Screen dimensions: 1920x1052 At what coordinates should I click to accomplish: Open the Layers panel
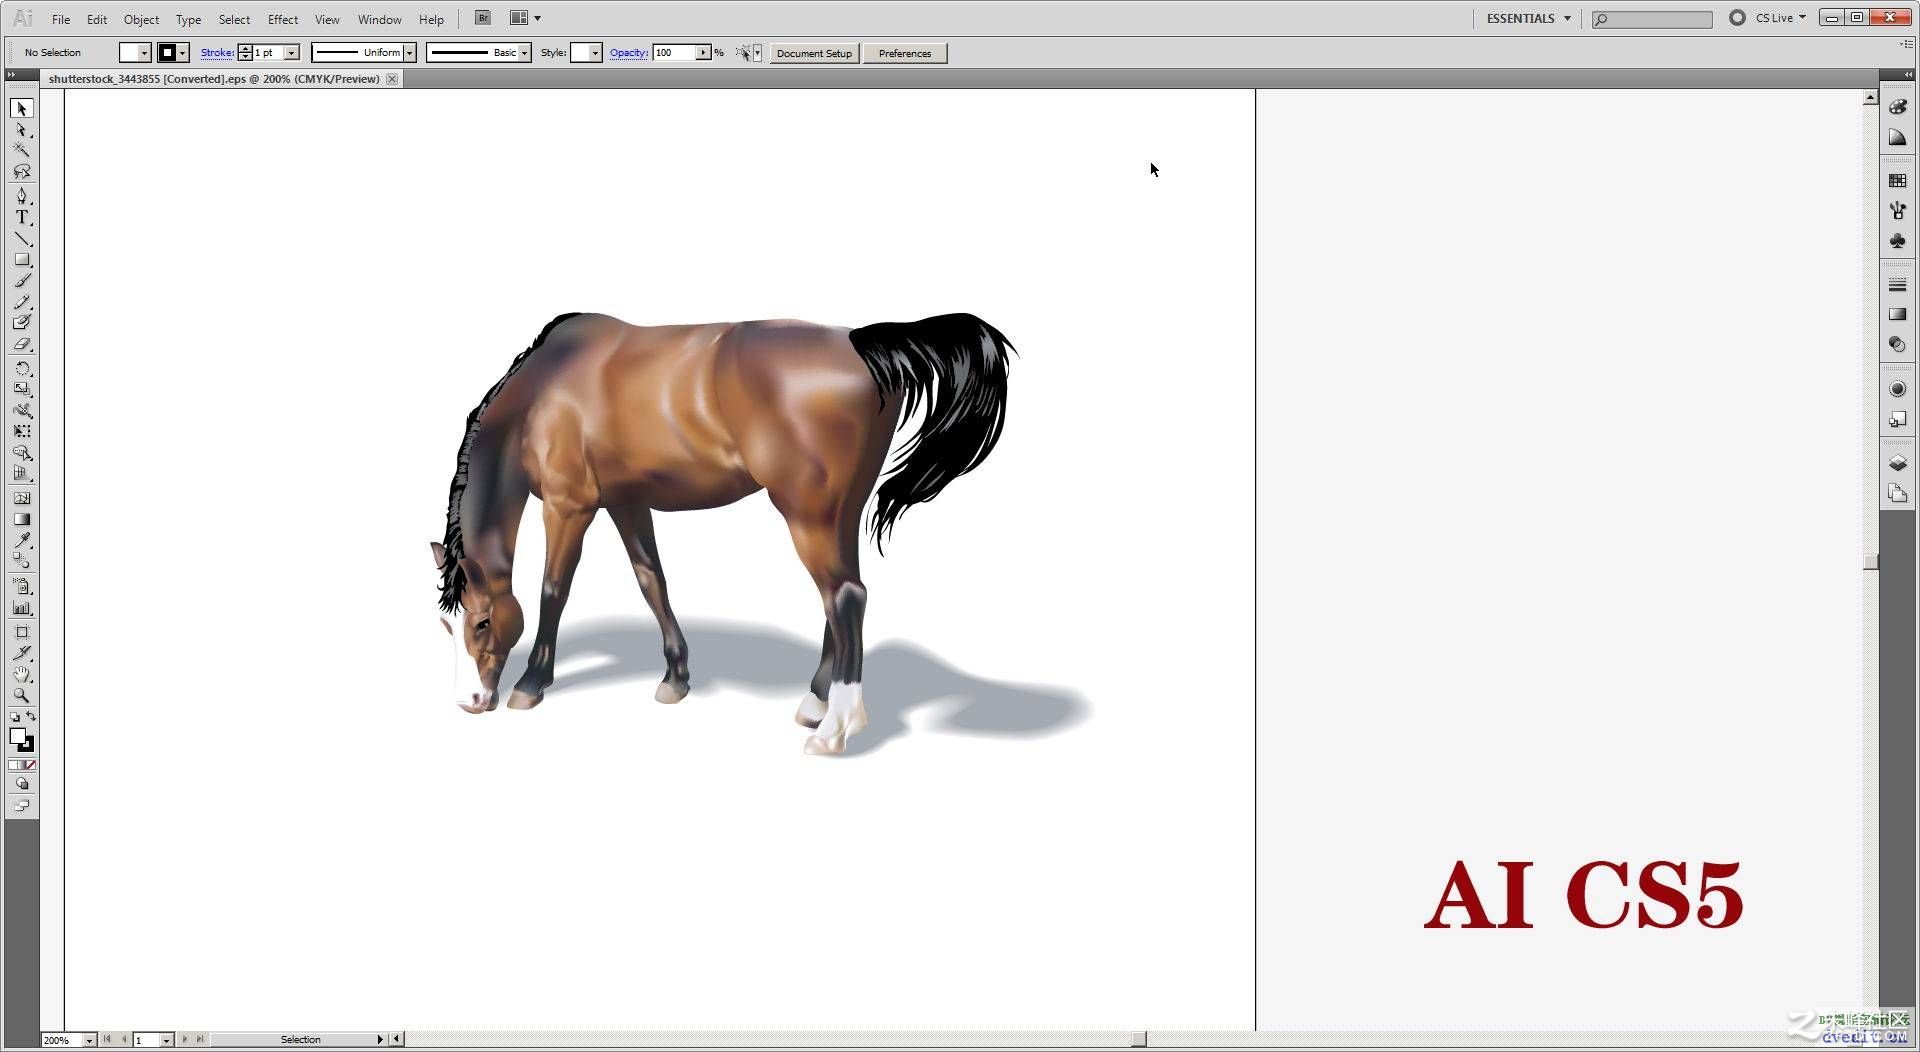[x=1897, y=463]
